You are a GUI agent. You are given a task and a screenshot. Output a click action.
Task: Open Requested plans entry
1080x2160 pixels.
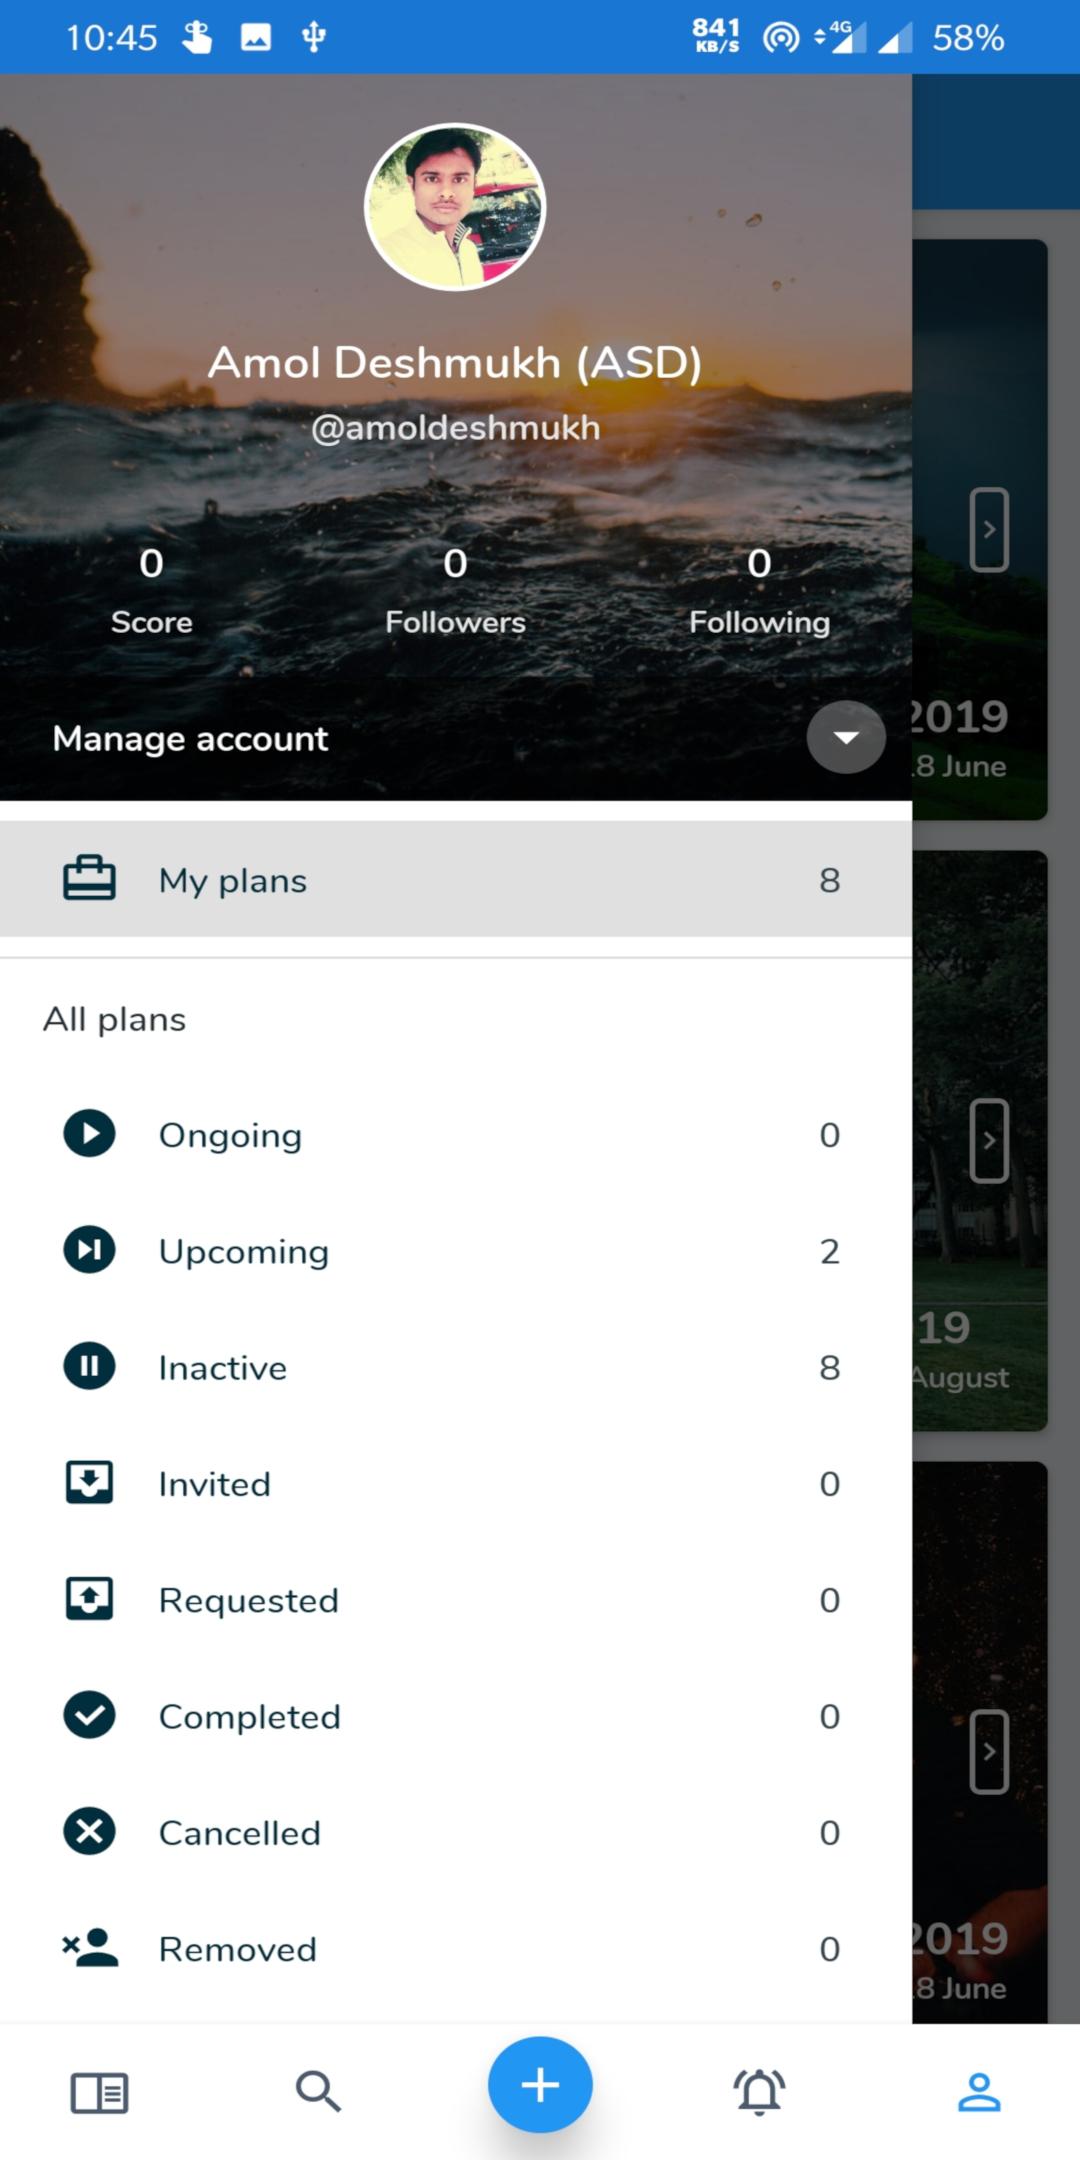(456, 1599)
